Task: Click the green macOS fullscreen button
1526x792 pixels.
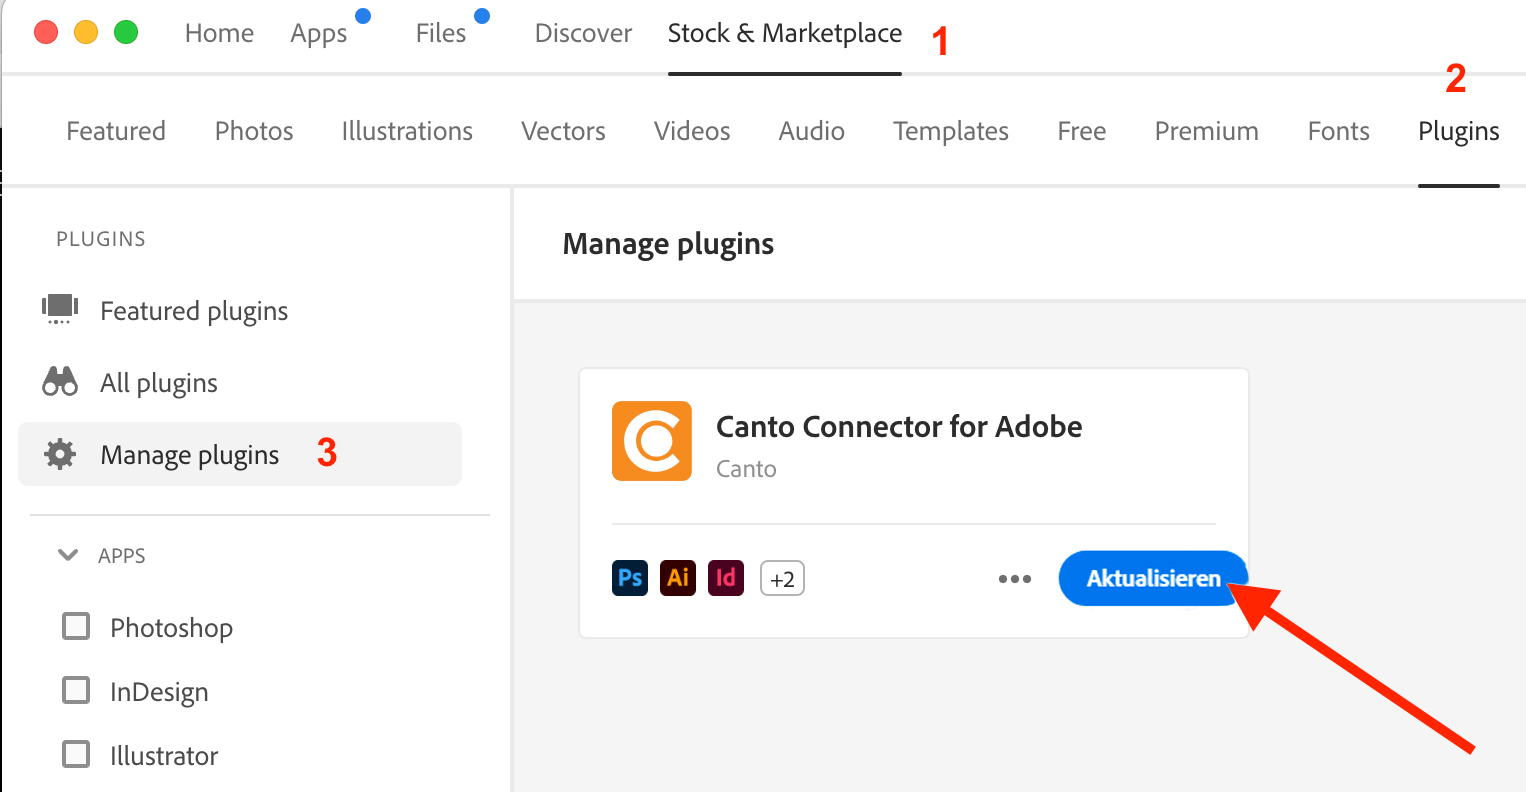Action: (126, 32)
